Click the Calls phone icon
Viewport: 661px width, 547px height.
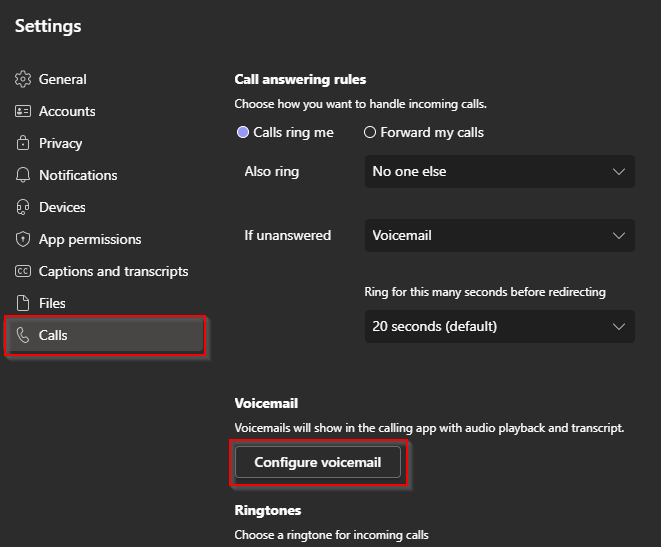coord(23,335)
